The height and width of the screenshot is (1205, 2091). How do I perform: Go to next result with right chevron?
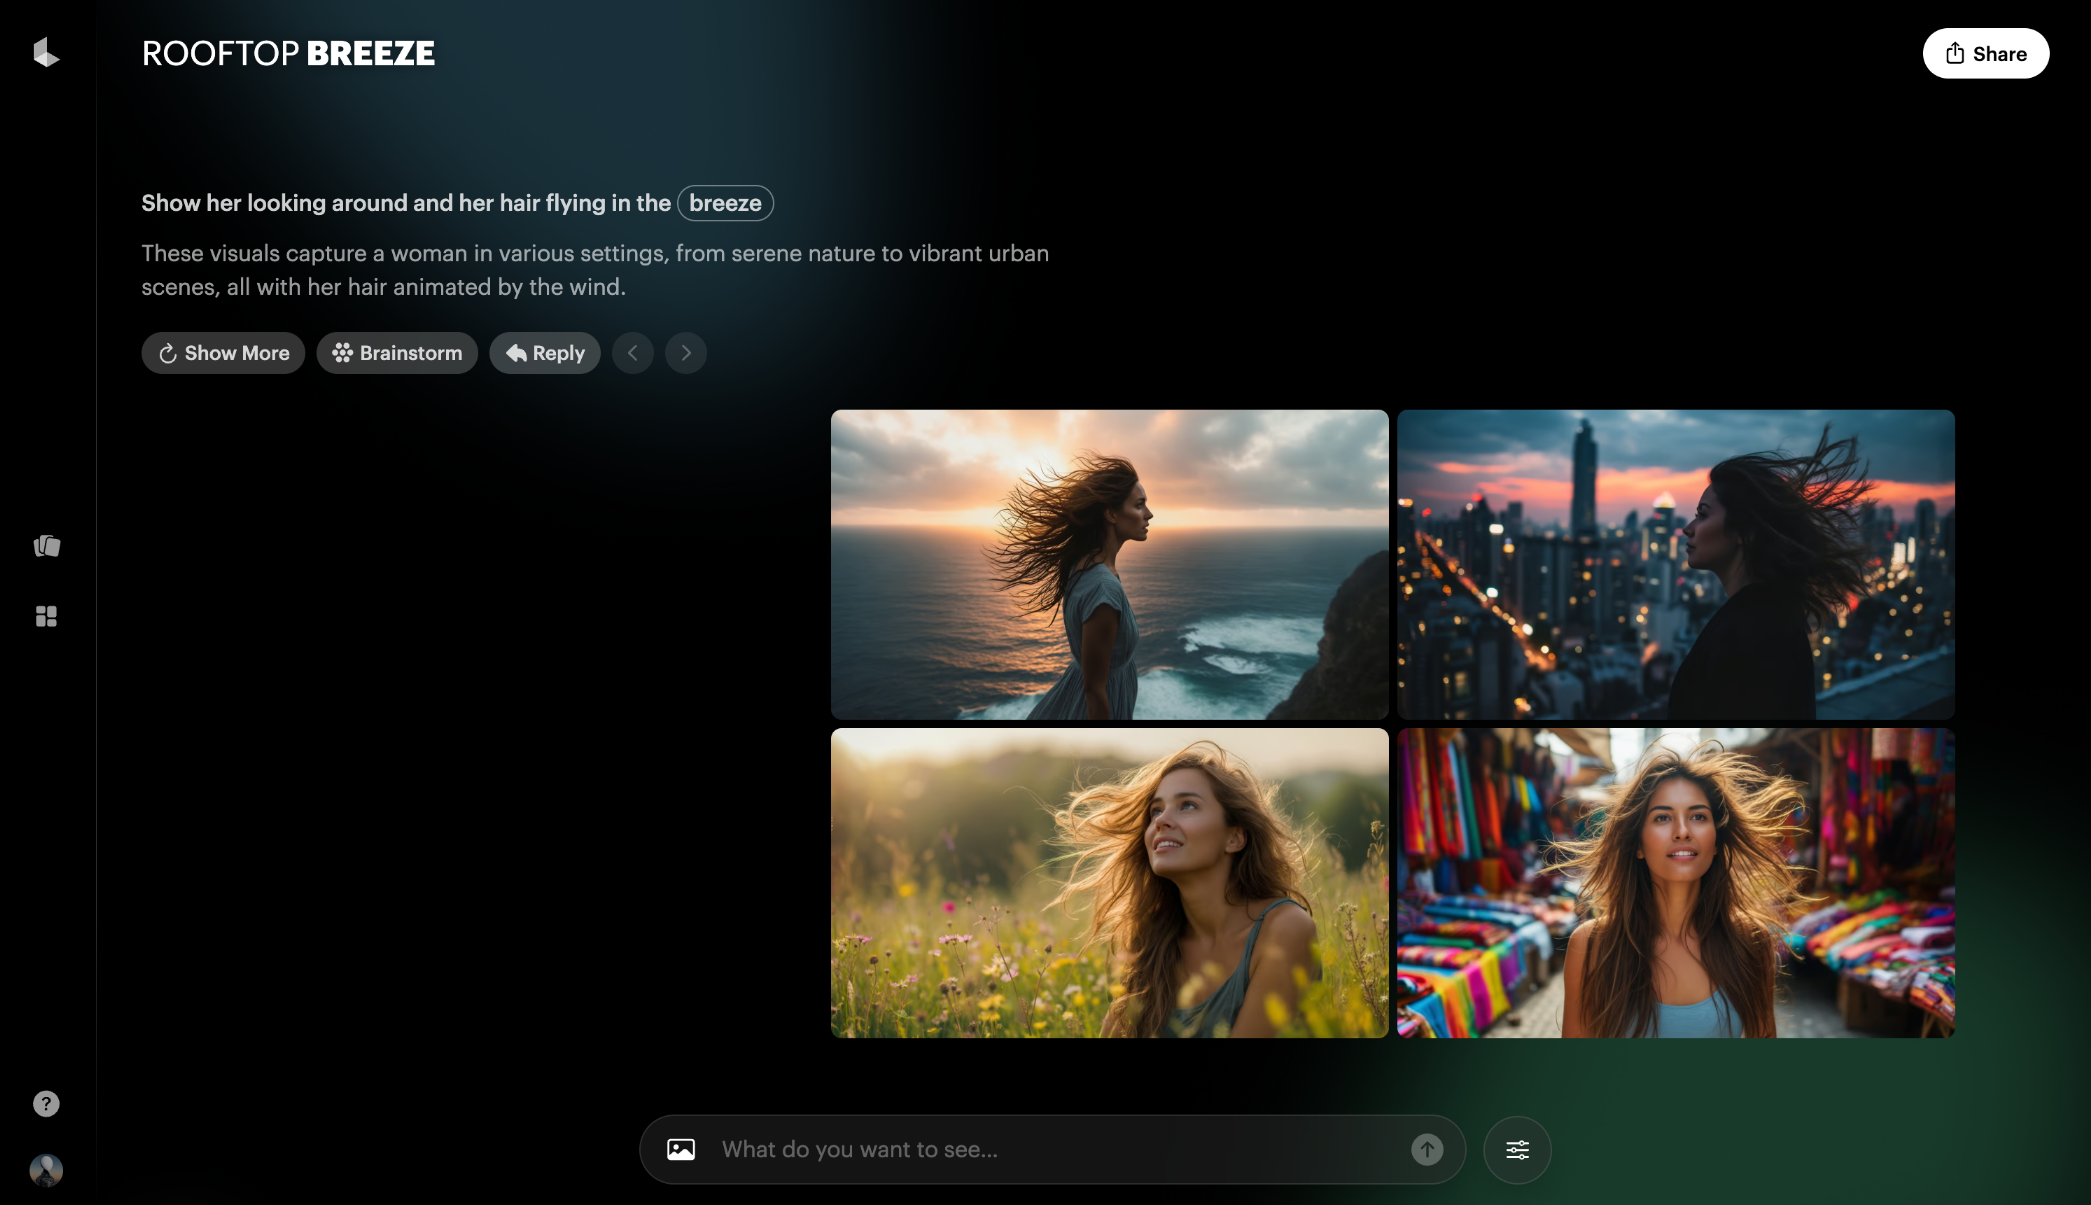[686, 353]
